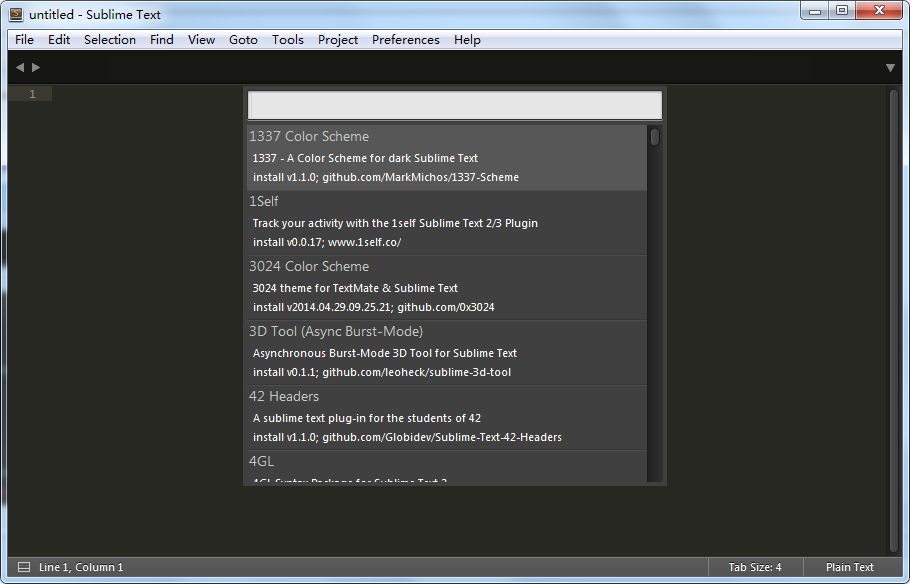910x584 pixels.
Task: Click 'install v0.1.1; github.com/leoheck/sublime-3d-tool' text
Action: point(382,372)
